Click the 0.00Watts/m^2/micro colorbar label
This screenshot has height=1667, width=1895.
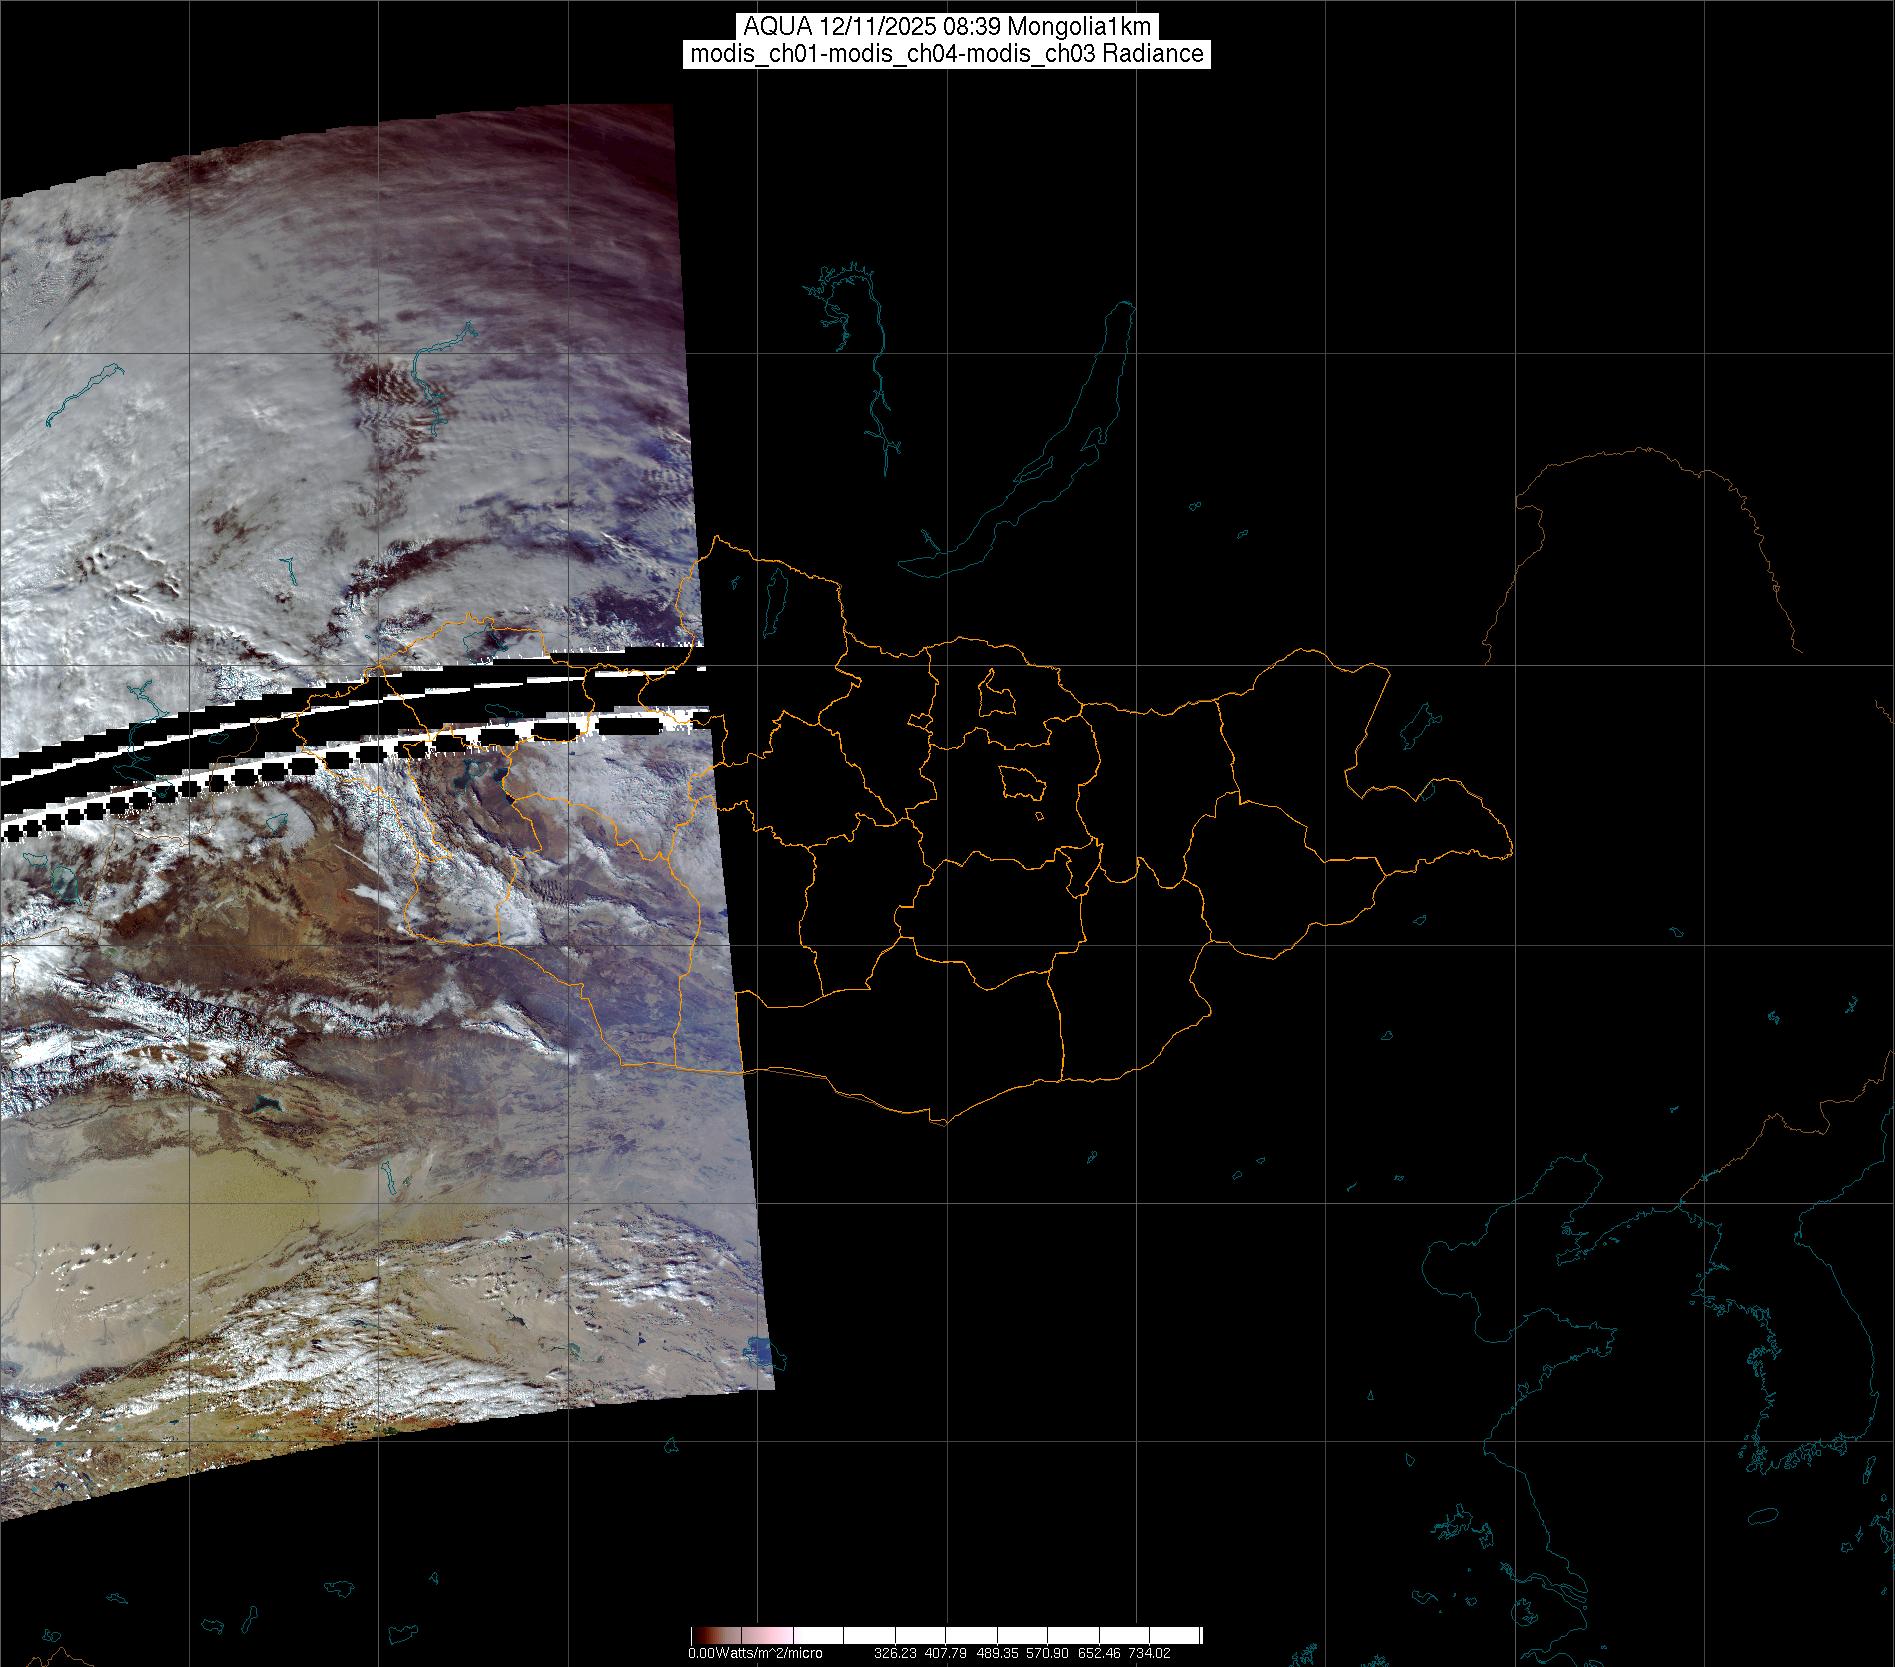[755, 1653]
